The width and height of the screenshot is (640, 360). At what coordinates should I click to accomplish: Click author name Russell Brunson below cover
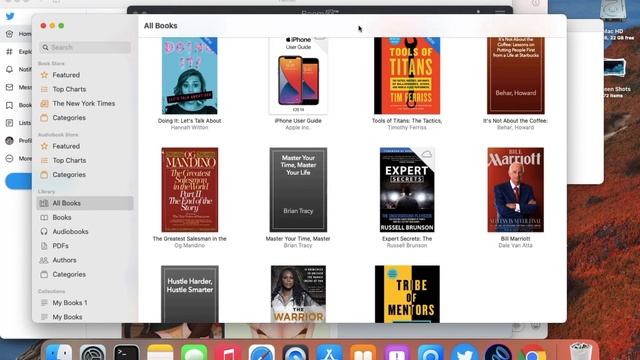pos(407,246)
